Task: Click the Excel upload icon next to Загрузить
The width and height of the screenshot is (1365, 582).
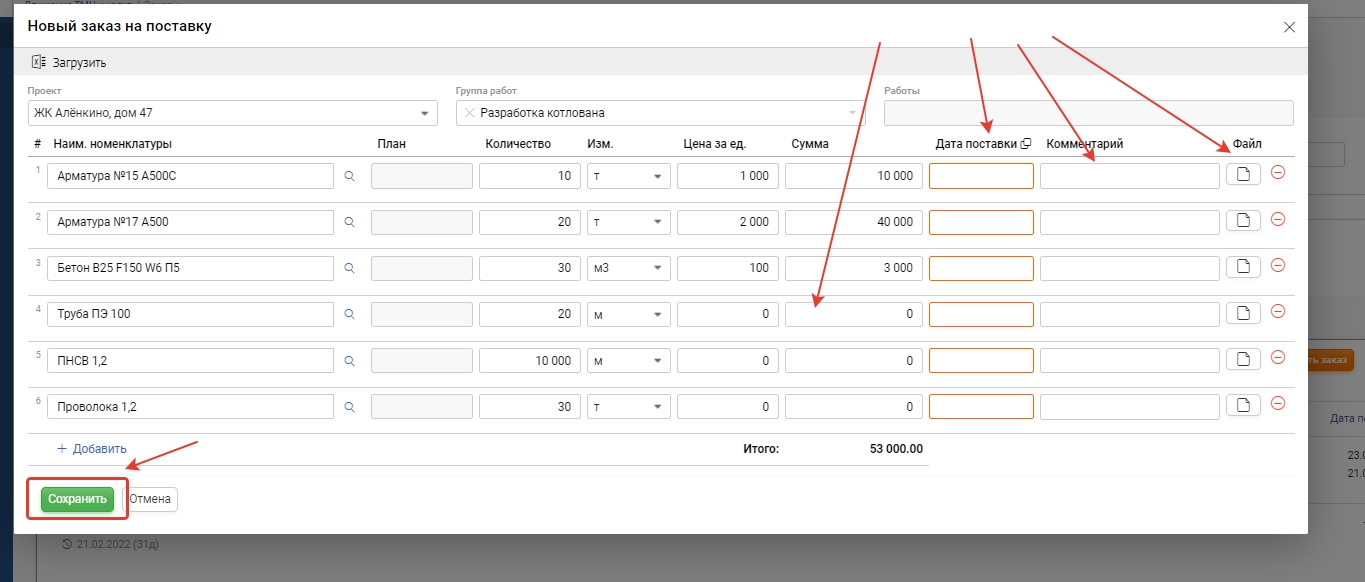Action: 38,62
